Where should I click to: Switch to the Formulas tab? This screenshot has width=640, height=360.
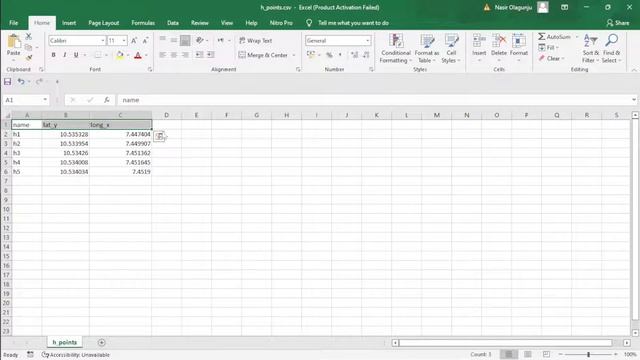(143, 23)
